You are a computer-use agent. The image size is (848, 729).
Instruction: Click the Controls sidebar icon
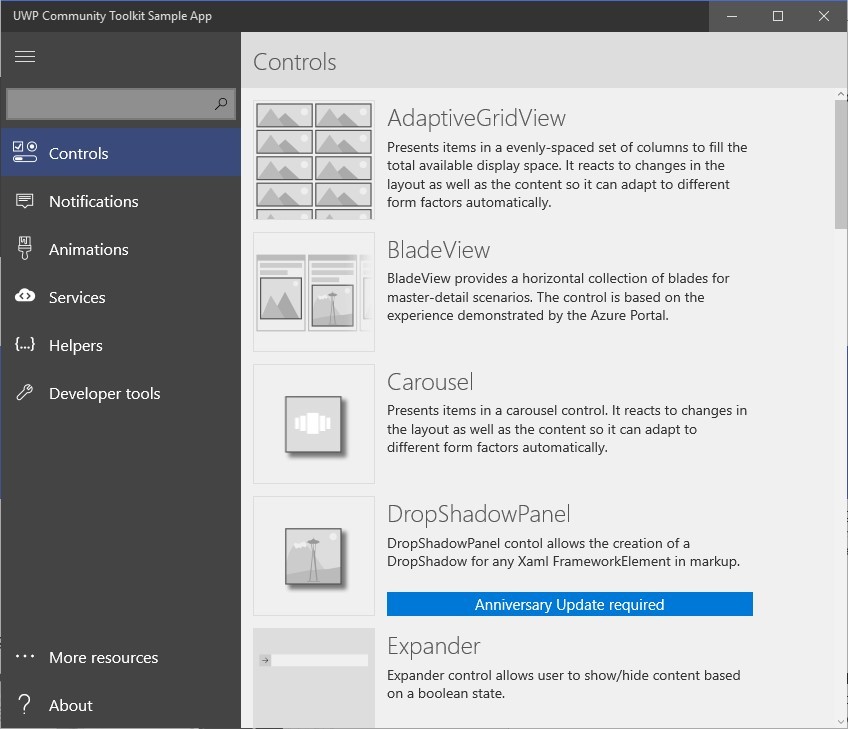(x=25, y=152)
